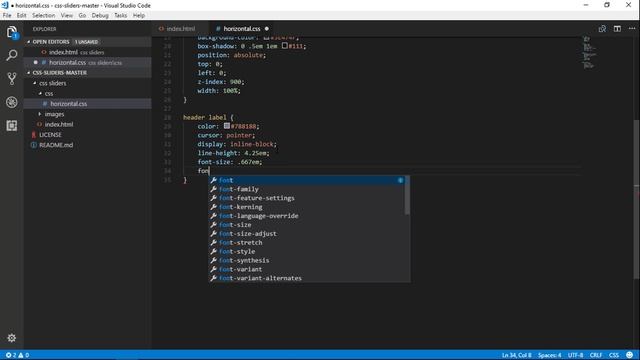Screen dimensions: 640x360
Task: Click Ln 34, Col 8 in status bar
Action: 516,355
